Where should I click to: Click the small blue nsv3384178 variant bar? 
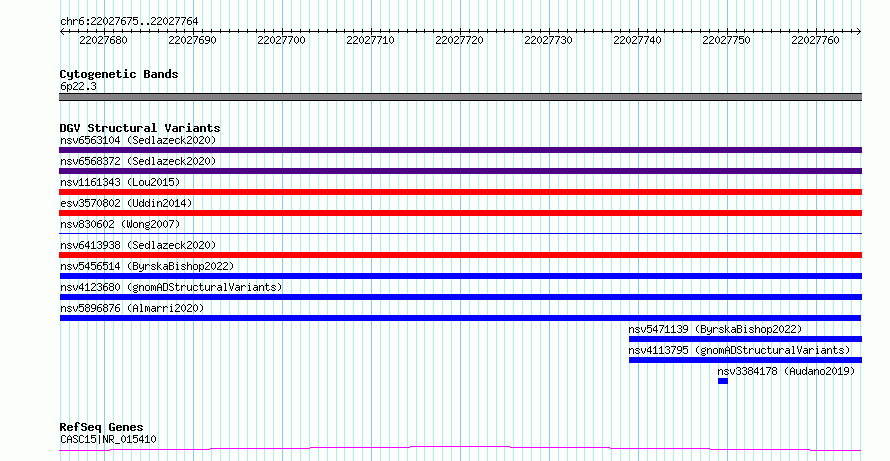click(723, 381)
